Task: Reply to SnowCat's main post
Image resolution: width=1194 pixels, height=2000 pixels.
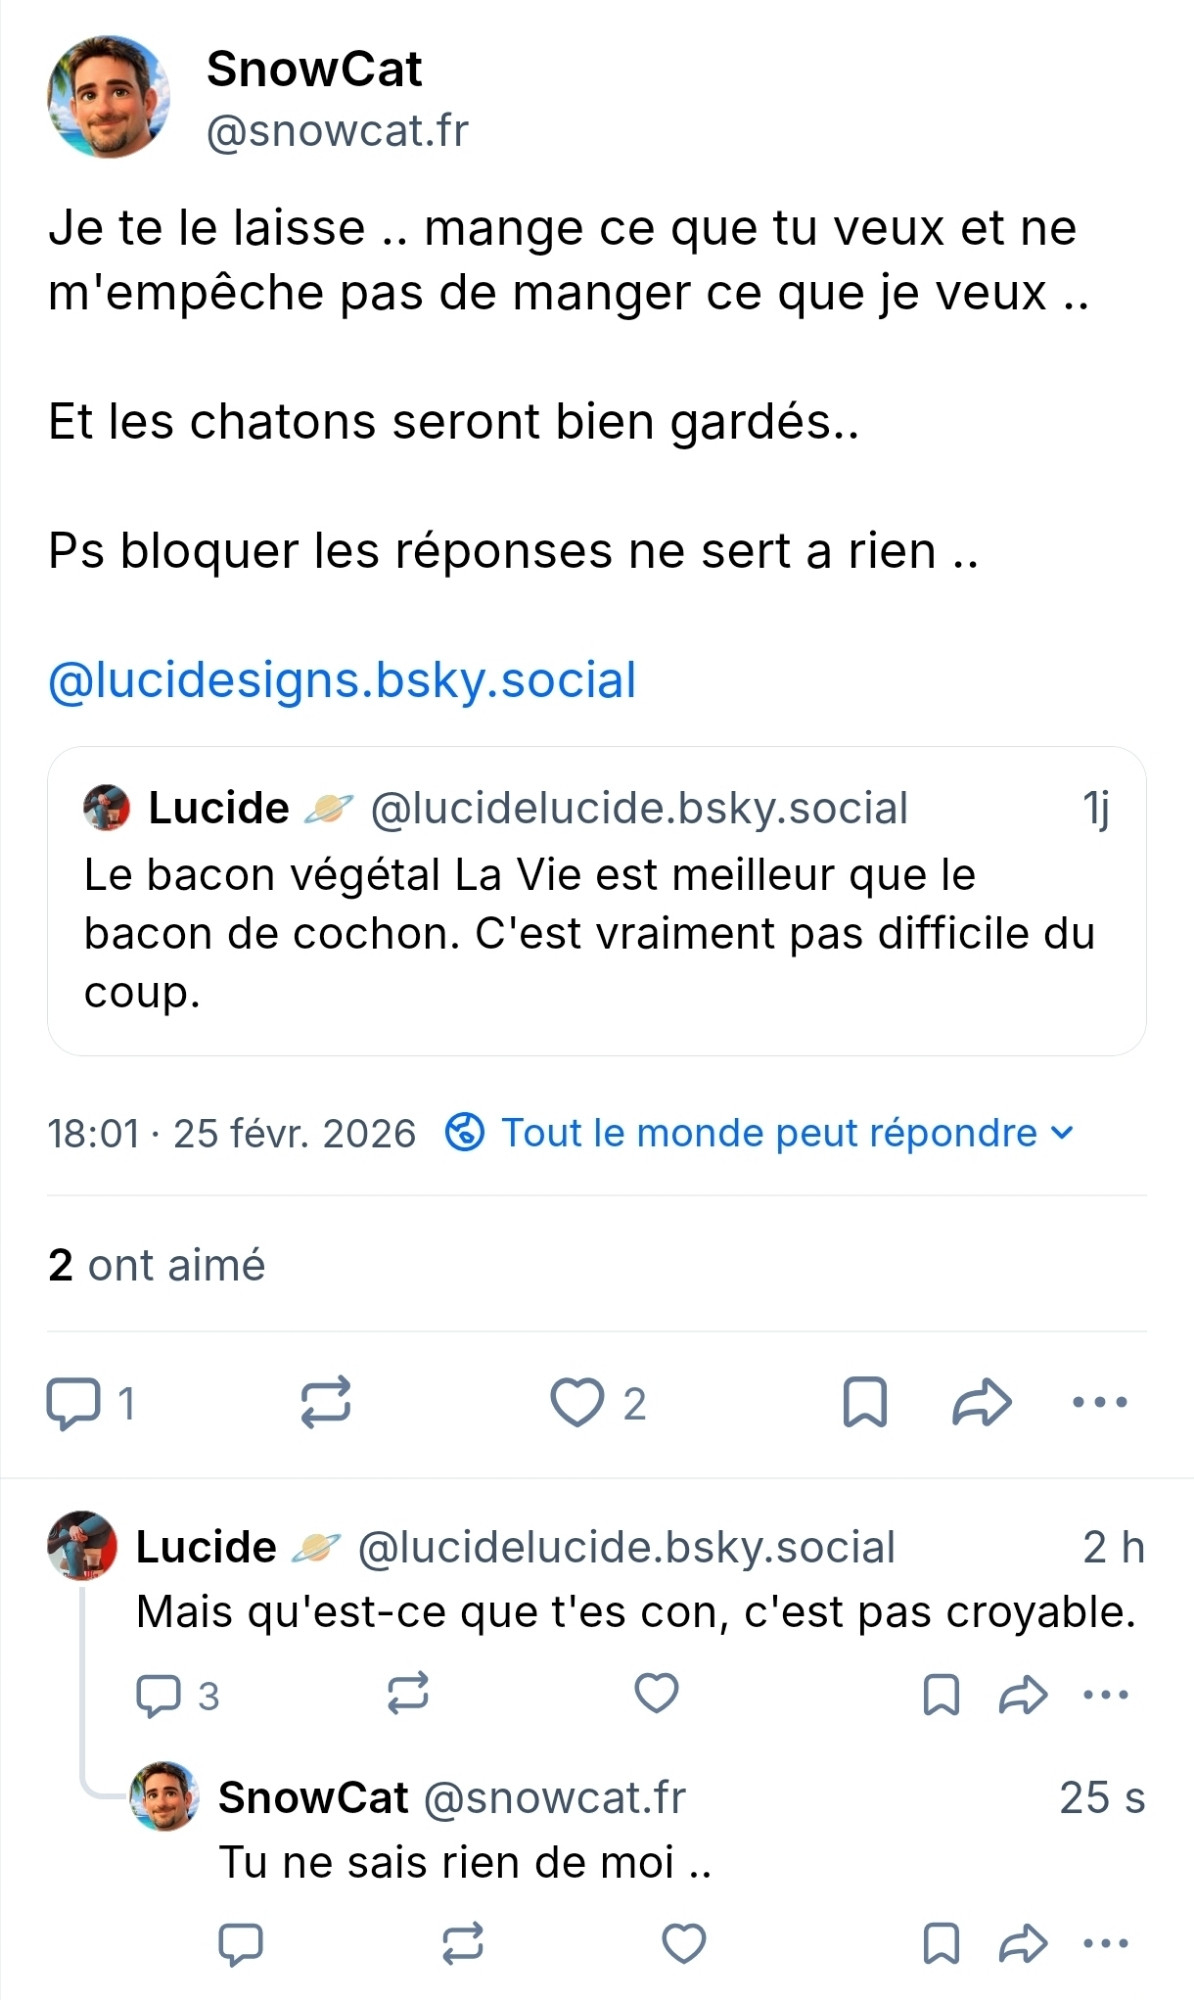Action: (x=75, y=1402)
